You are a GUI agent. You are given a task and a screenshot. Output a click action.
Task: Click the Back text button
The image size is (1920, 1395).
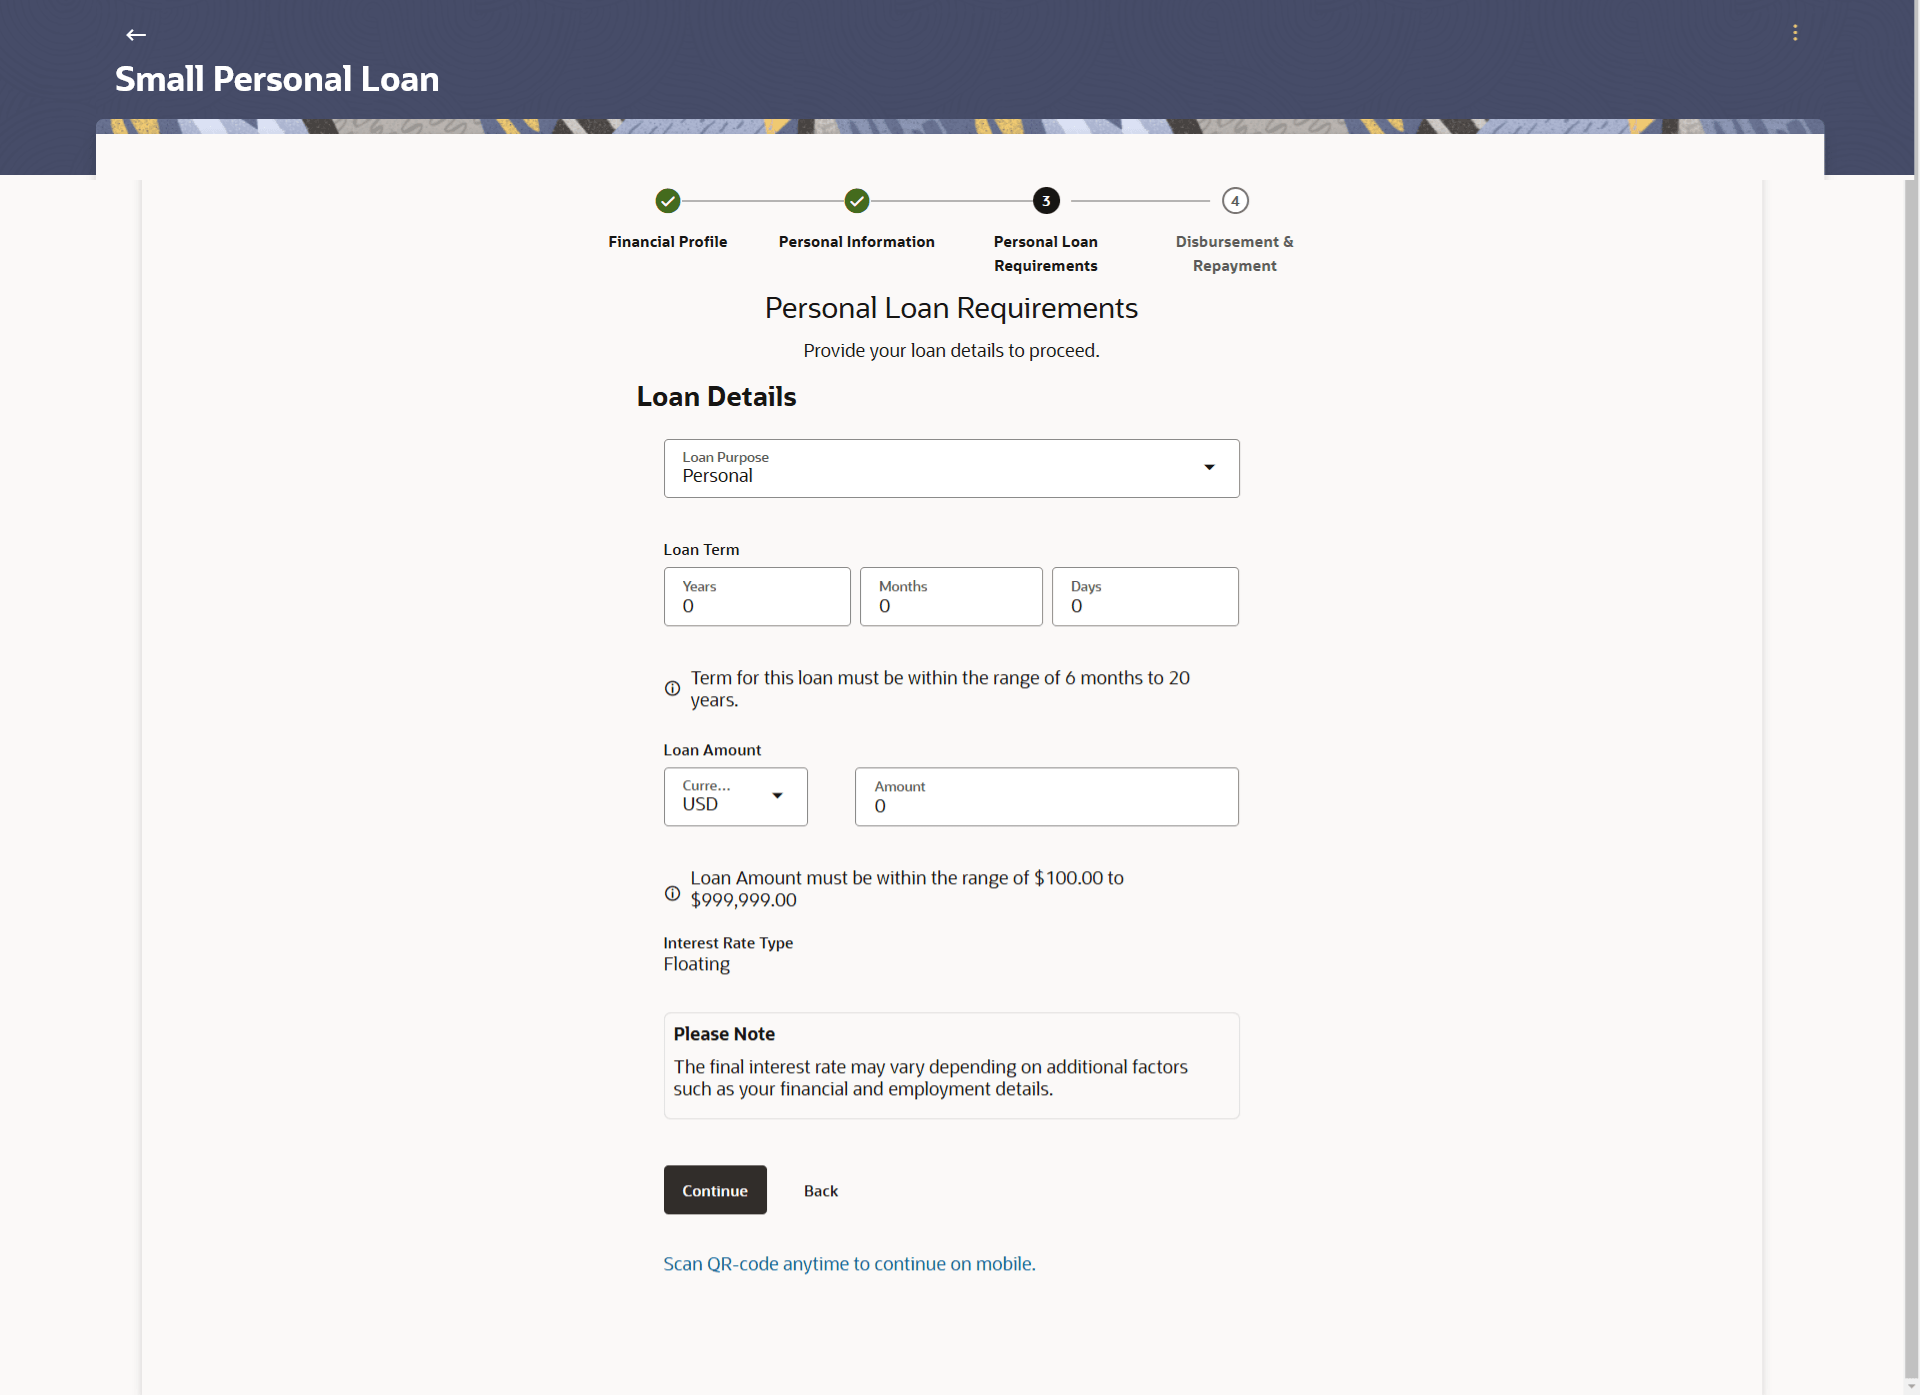820,1191
